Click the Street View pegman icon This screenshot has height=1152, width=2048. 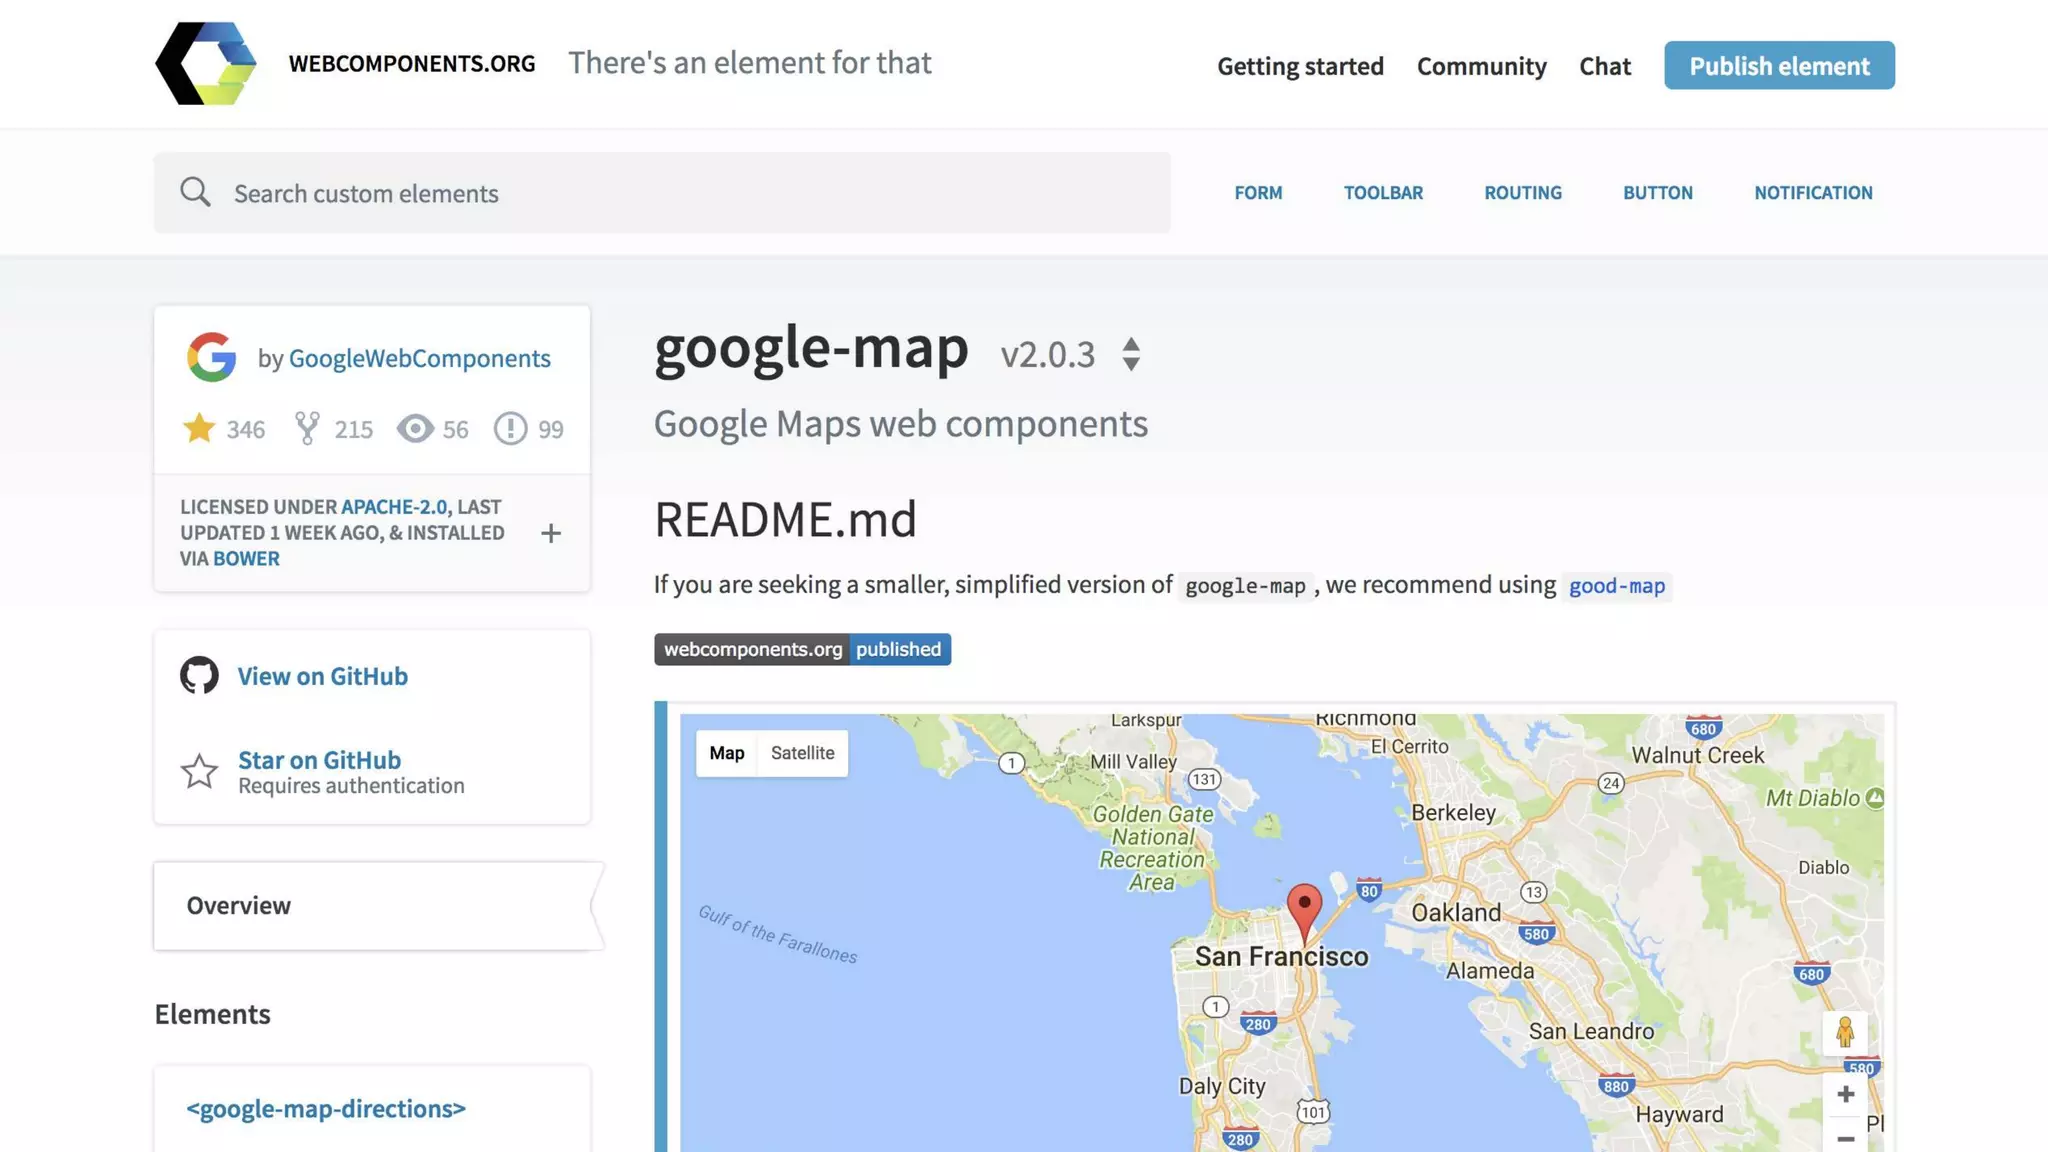(1845, 1032)
